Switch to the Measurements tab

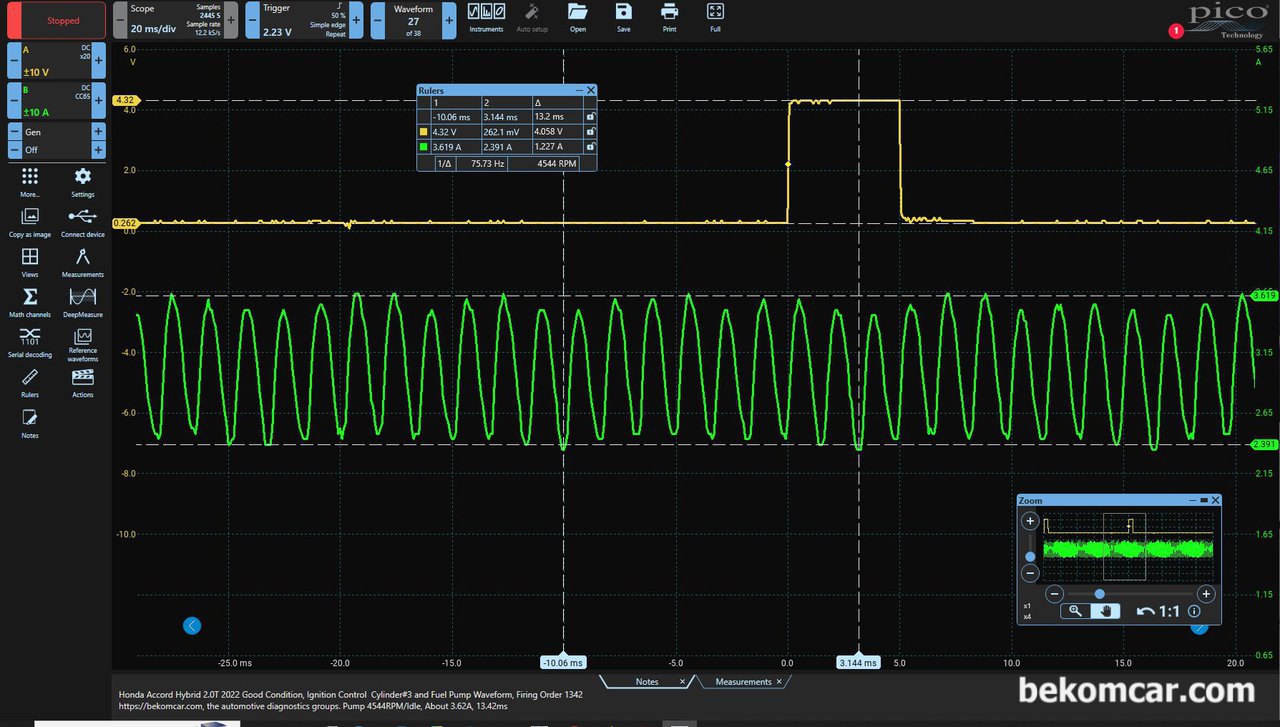[x=743, y=682]
